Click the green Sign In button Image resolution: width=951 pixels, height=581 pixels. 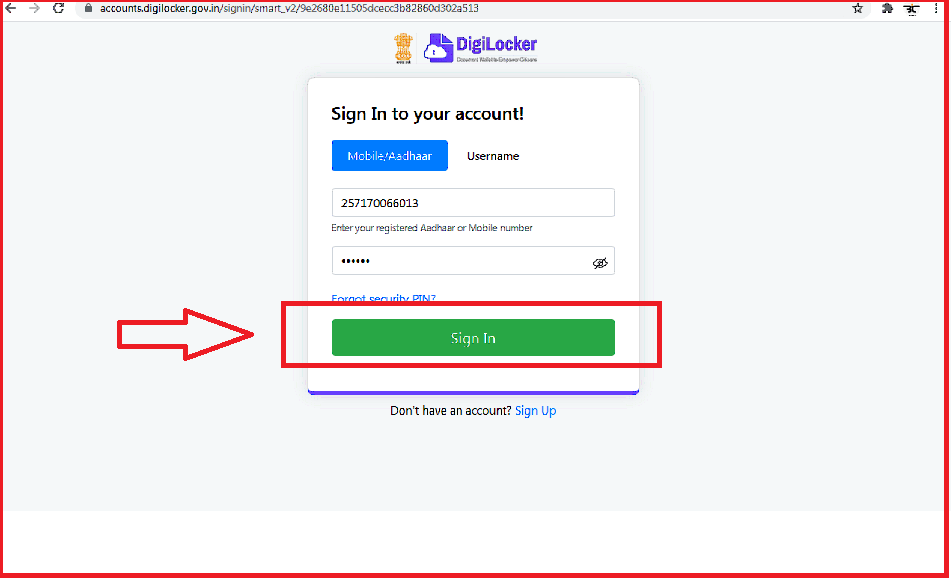[473, 338]
